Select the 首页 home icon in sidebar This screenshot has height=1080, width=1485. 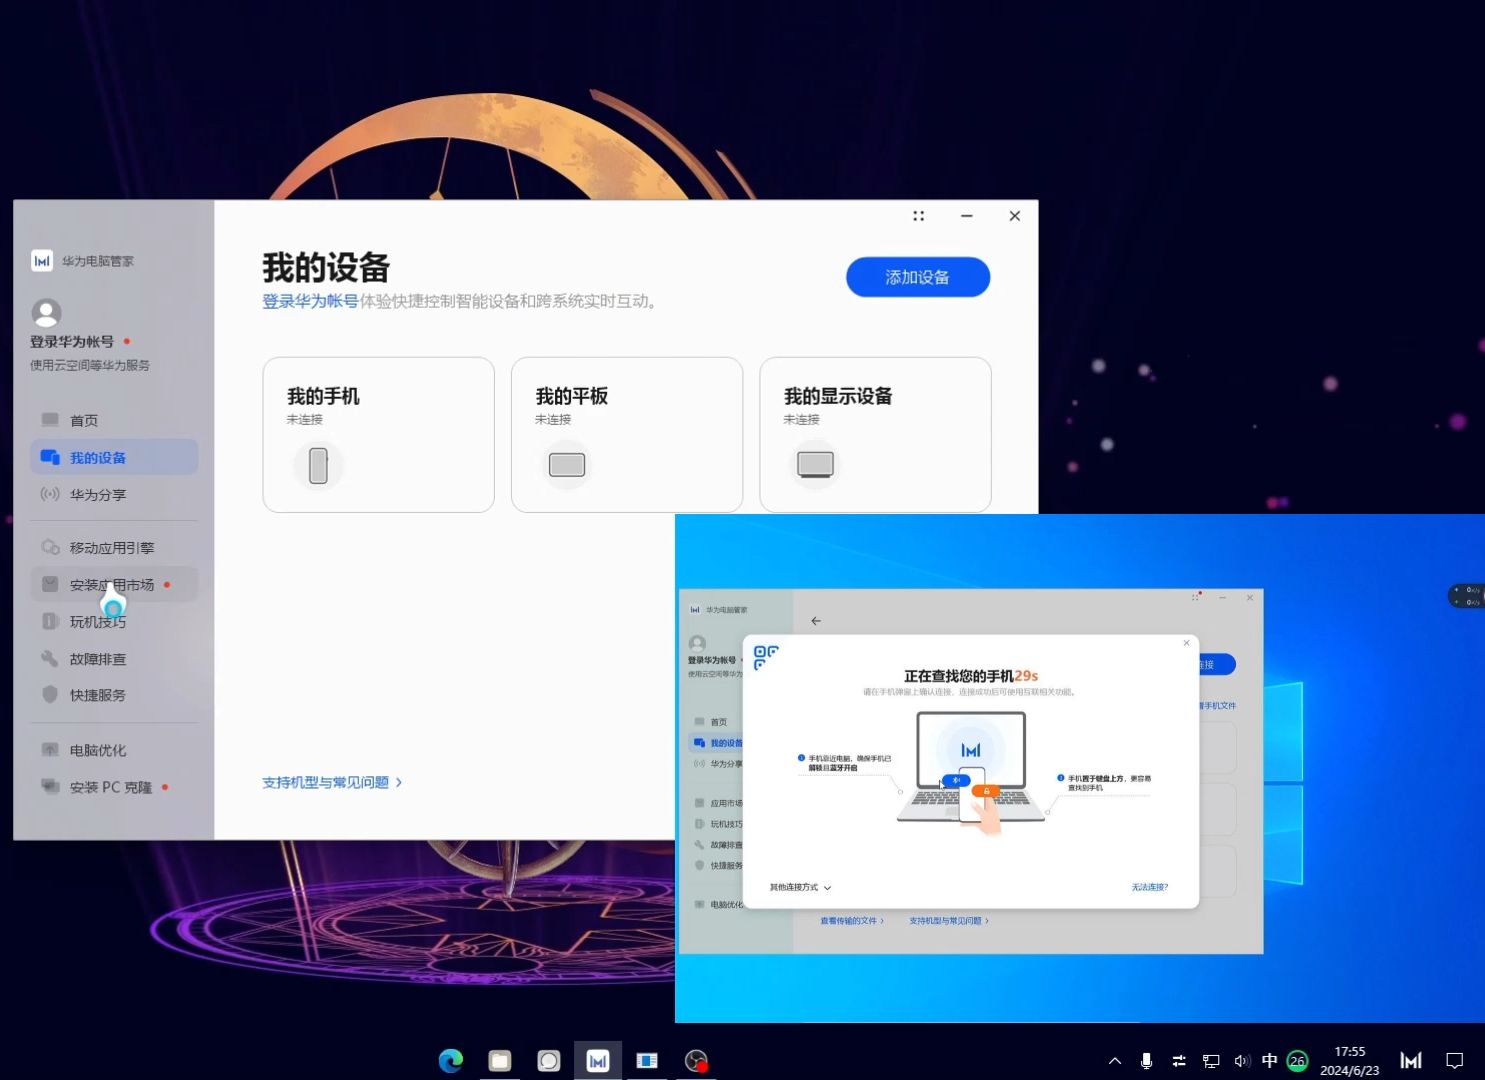[x=50, y=420]
